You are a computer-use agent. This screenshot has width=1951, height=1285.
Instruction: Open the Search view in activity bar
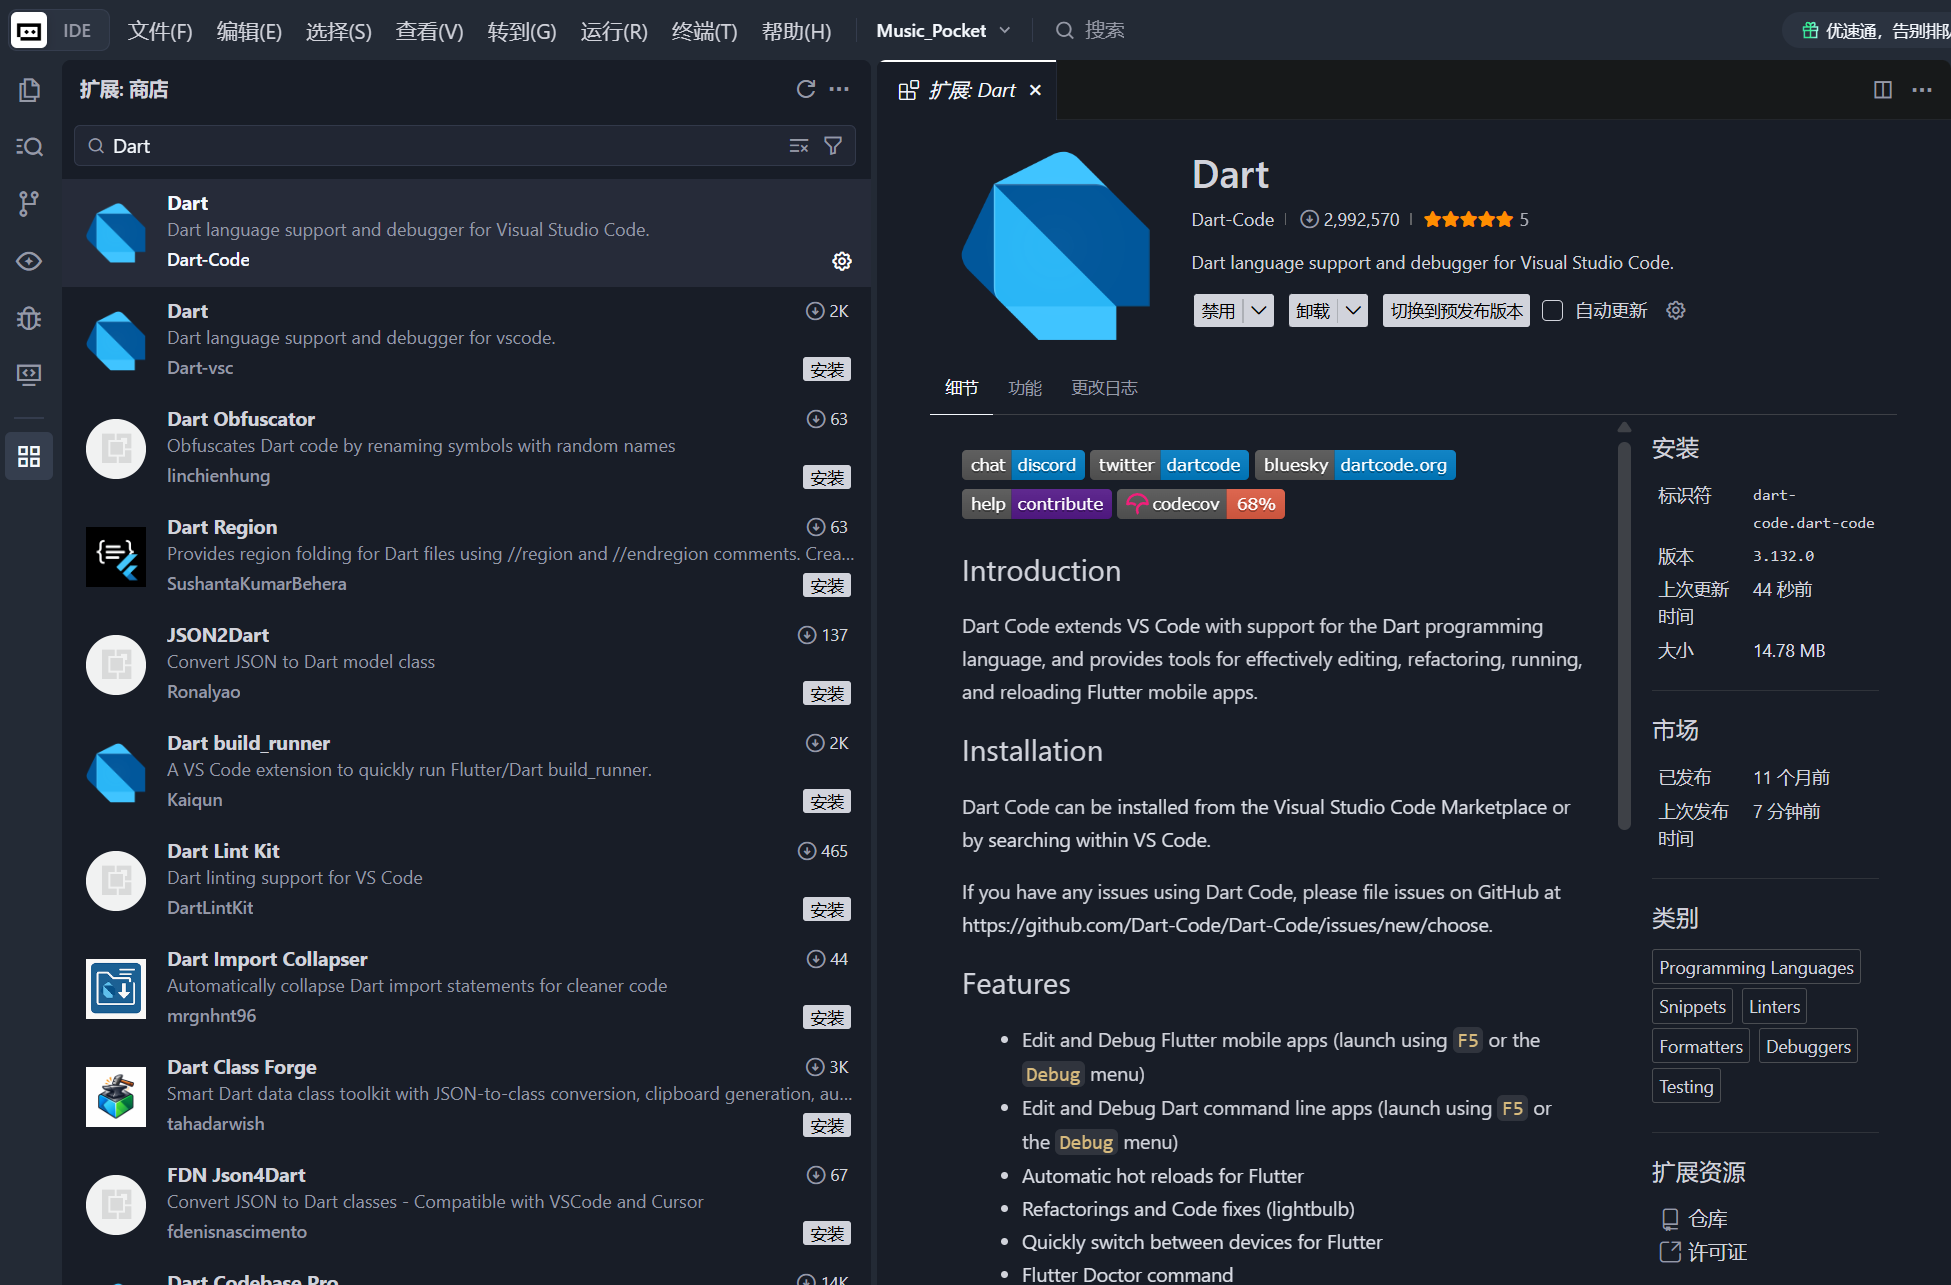pos(29,147)
